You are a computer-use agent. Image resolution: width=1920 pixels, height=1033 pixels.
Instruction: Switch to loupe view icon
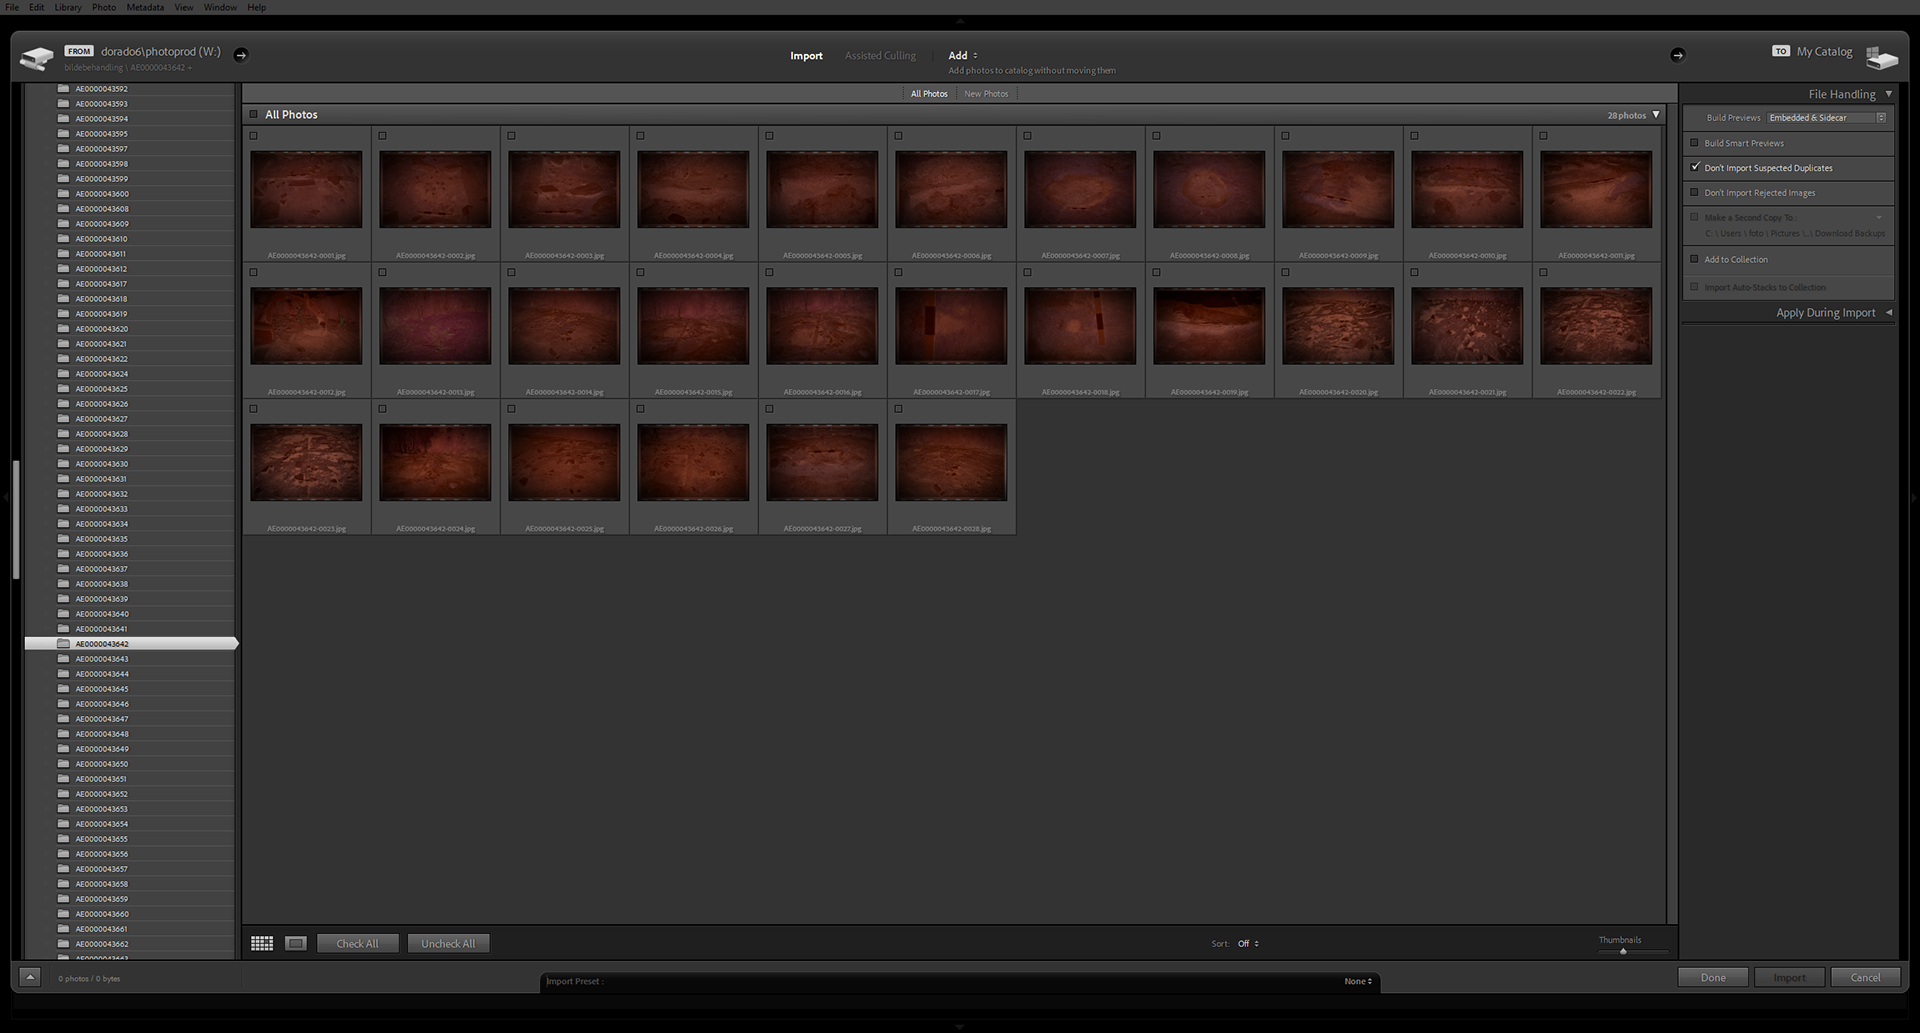point(296,943)
